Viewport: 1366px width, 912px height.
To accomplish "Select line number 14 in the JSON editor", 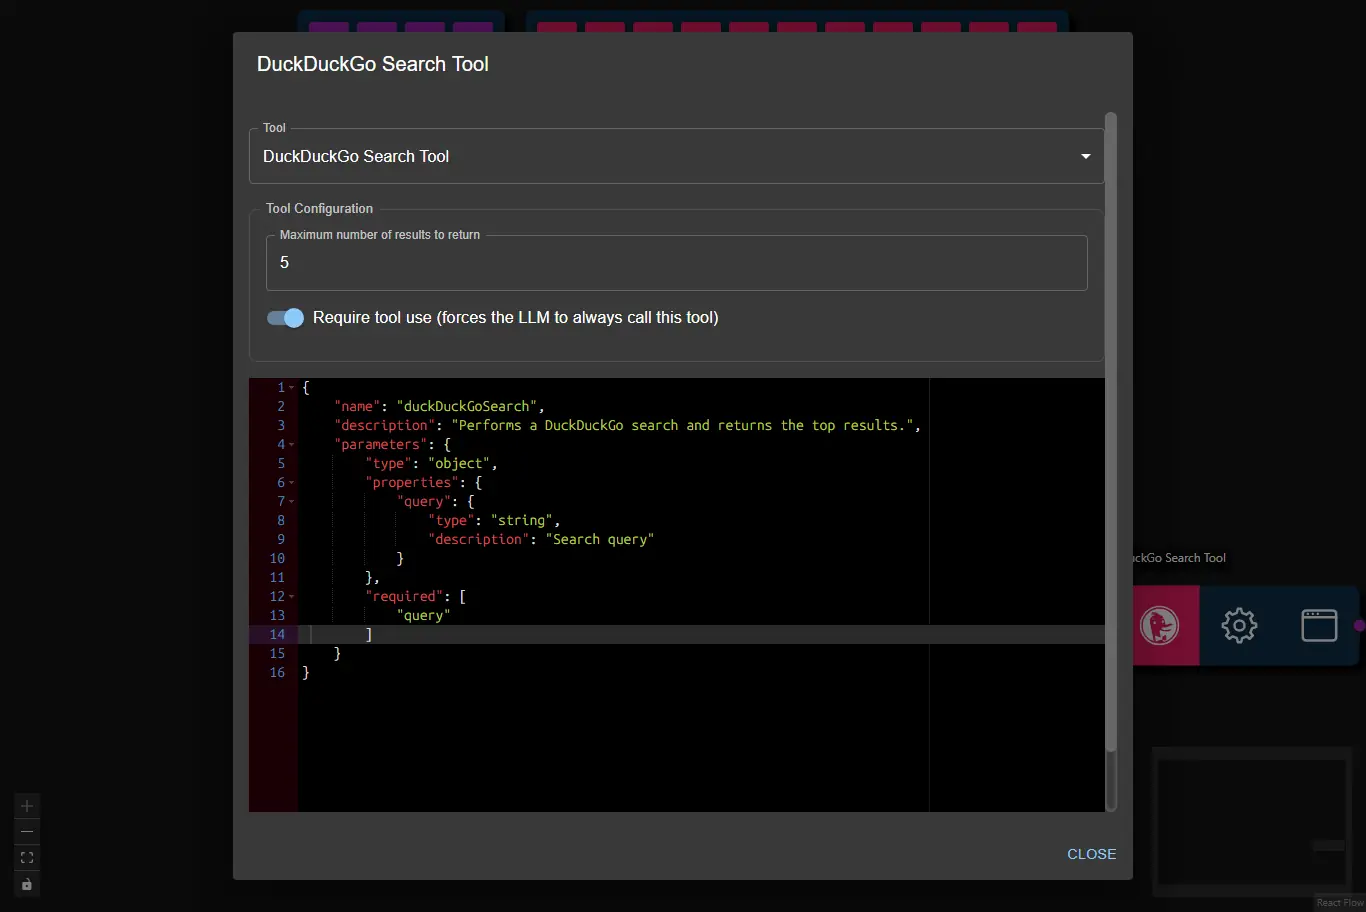I will tap(276, 634).
